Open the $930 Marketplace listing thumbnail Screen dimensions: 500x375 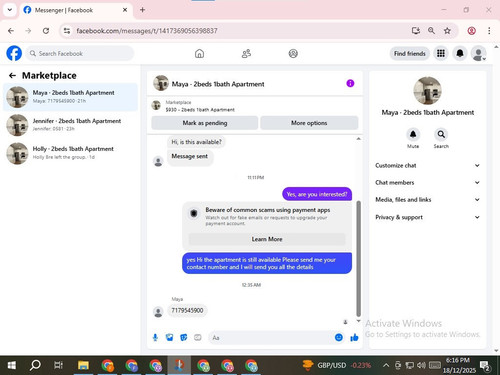point(156,105)
